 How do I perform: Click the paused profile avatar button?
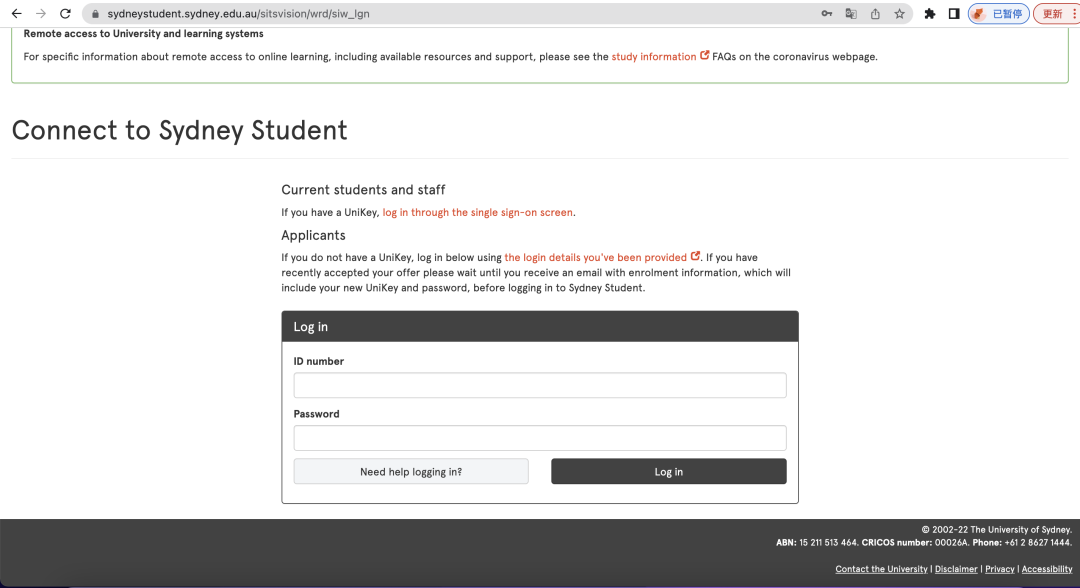coord(998,14)
